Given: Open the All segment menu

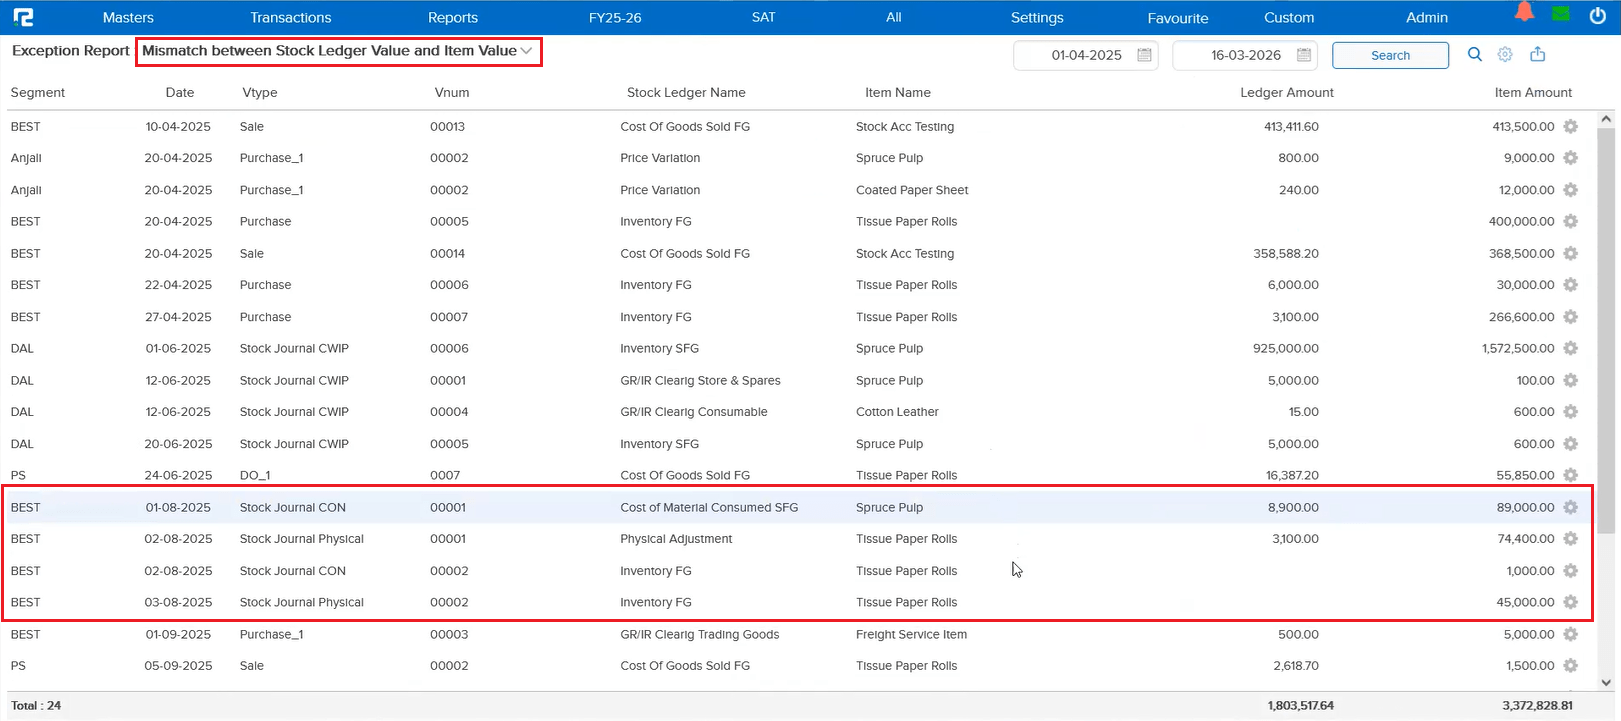Looking at the screenshot, I should coord(894,17).
